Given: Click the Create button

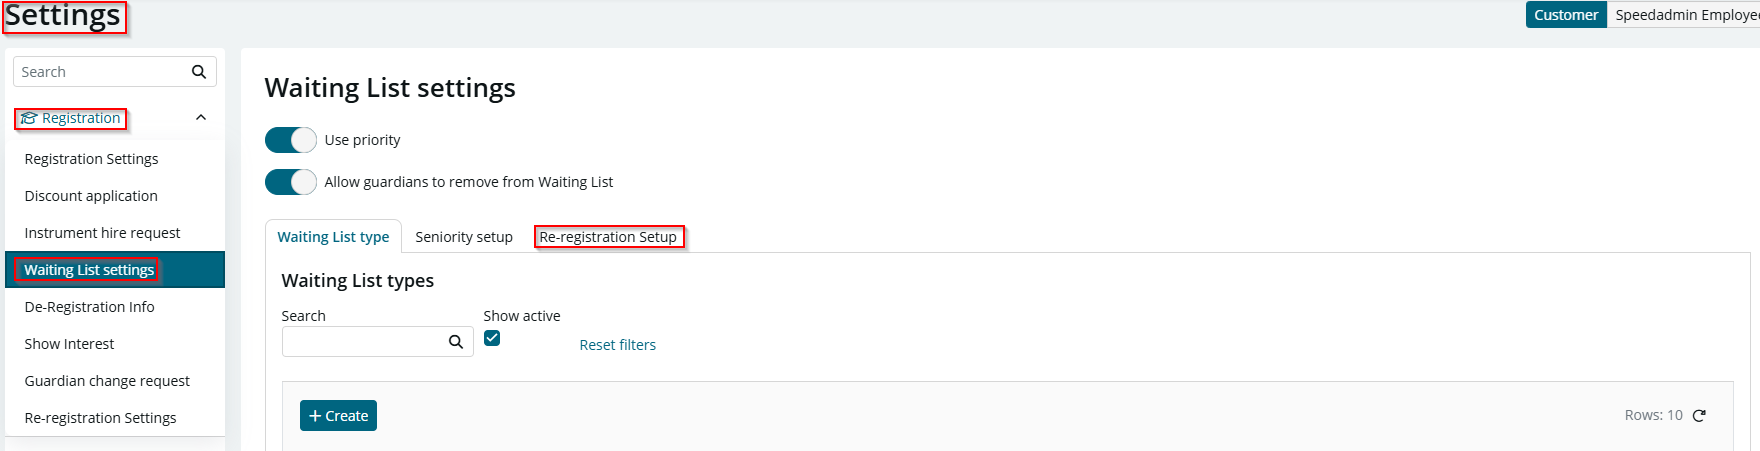Looking at the screenshot, I should point(338,416).
